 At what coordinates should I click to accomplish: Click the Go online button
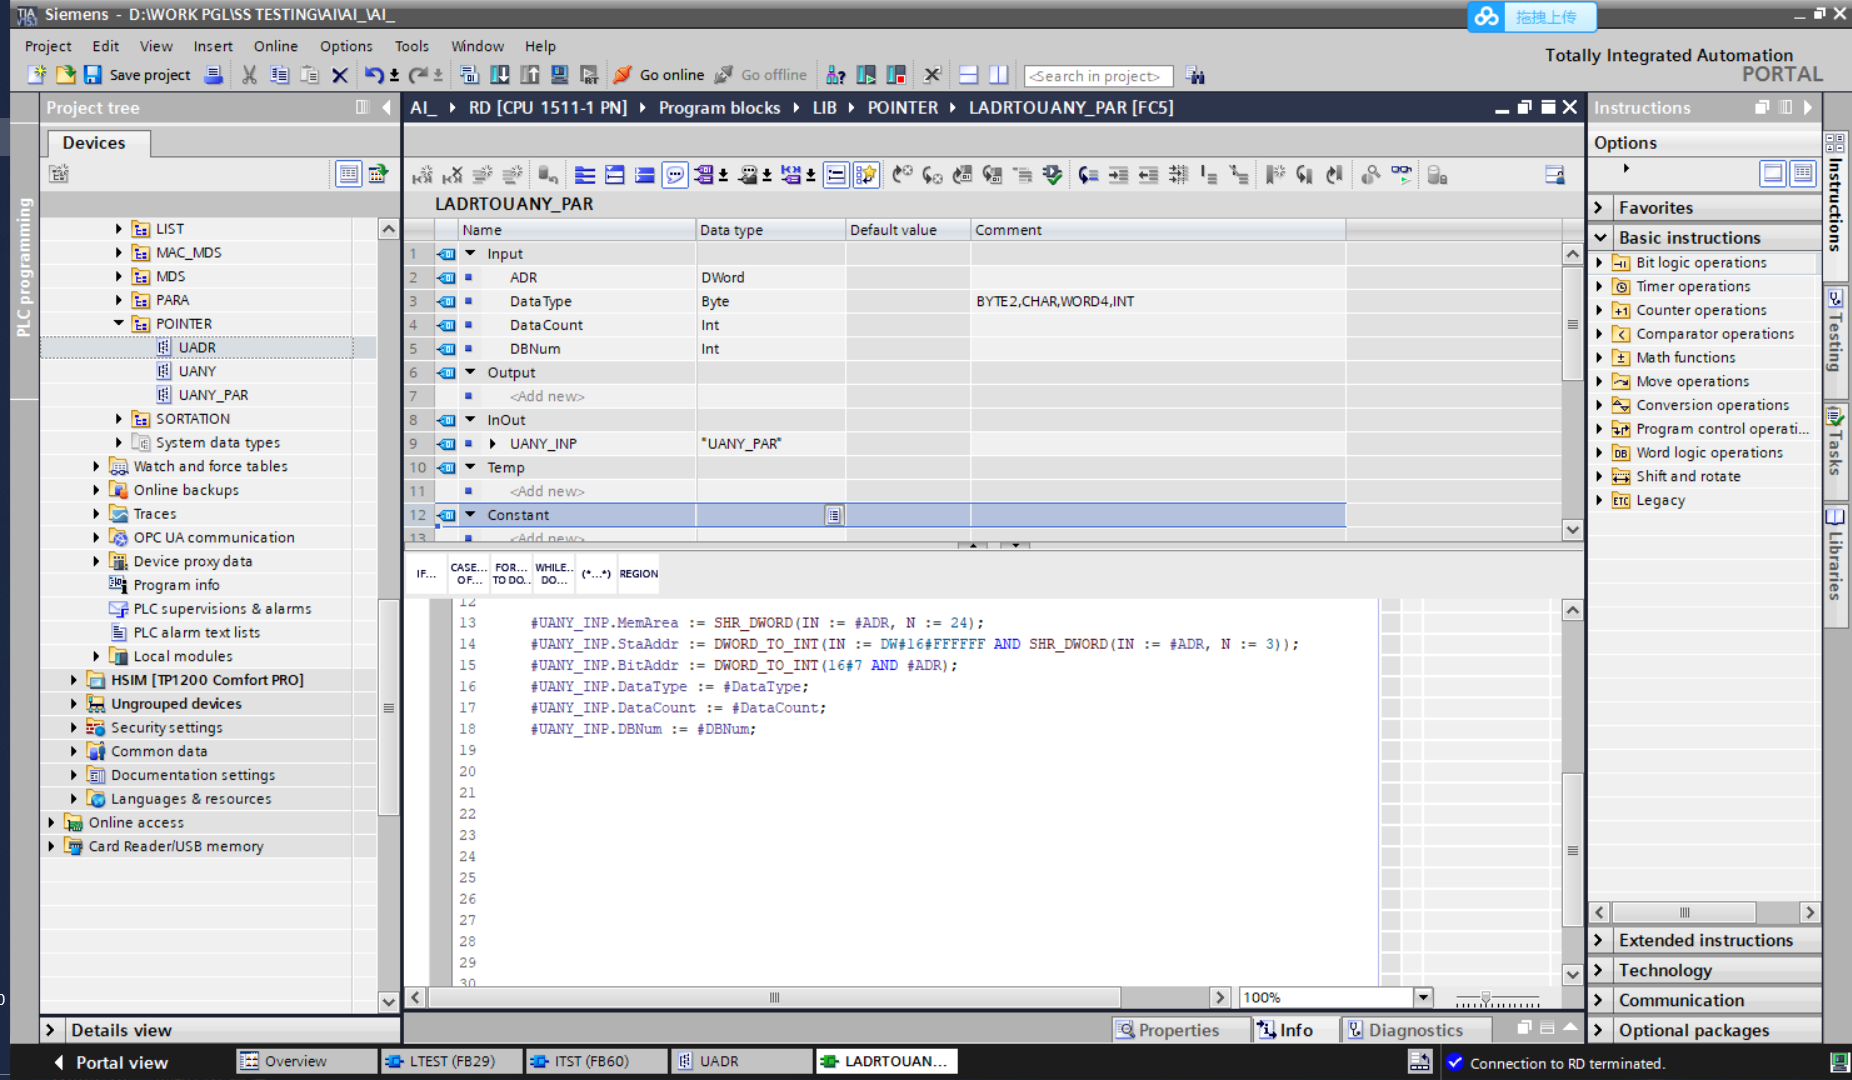[x=659, y=75]
